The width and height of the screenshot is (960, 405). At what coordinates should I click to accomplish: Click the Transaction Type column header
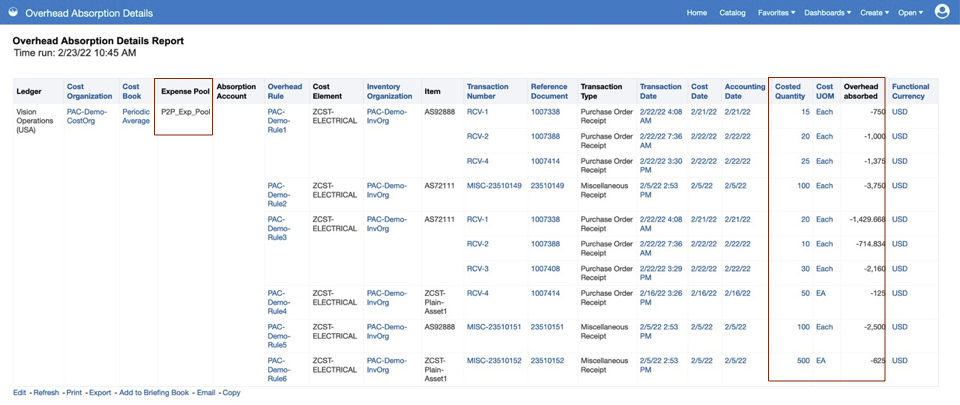[601, 91]
